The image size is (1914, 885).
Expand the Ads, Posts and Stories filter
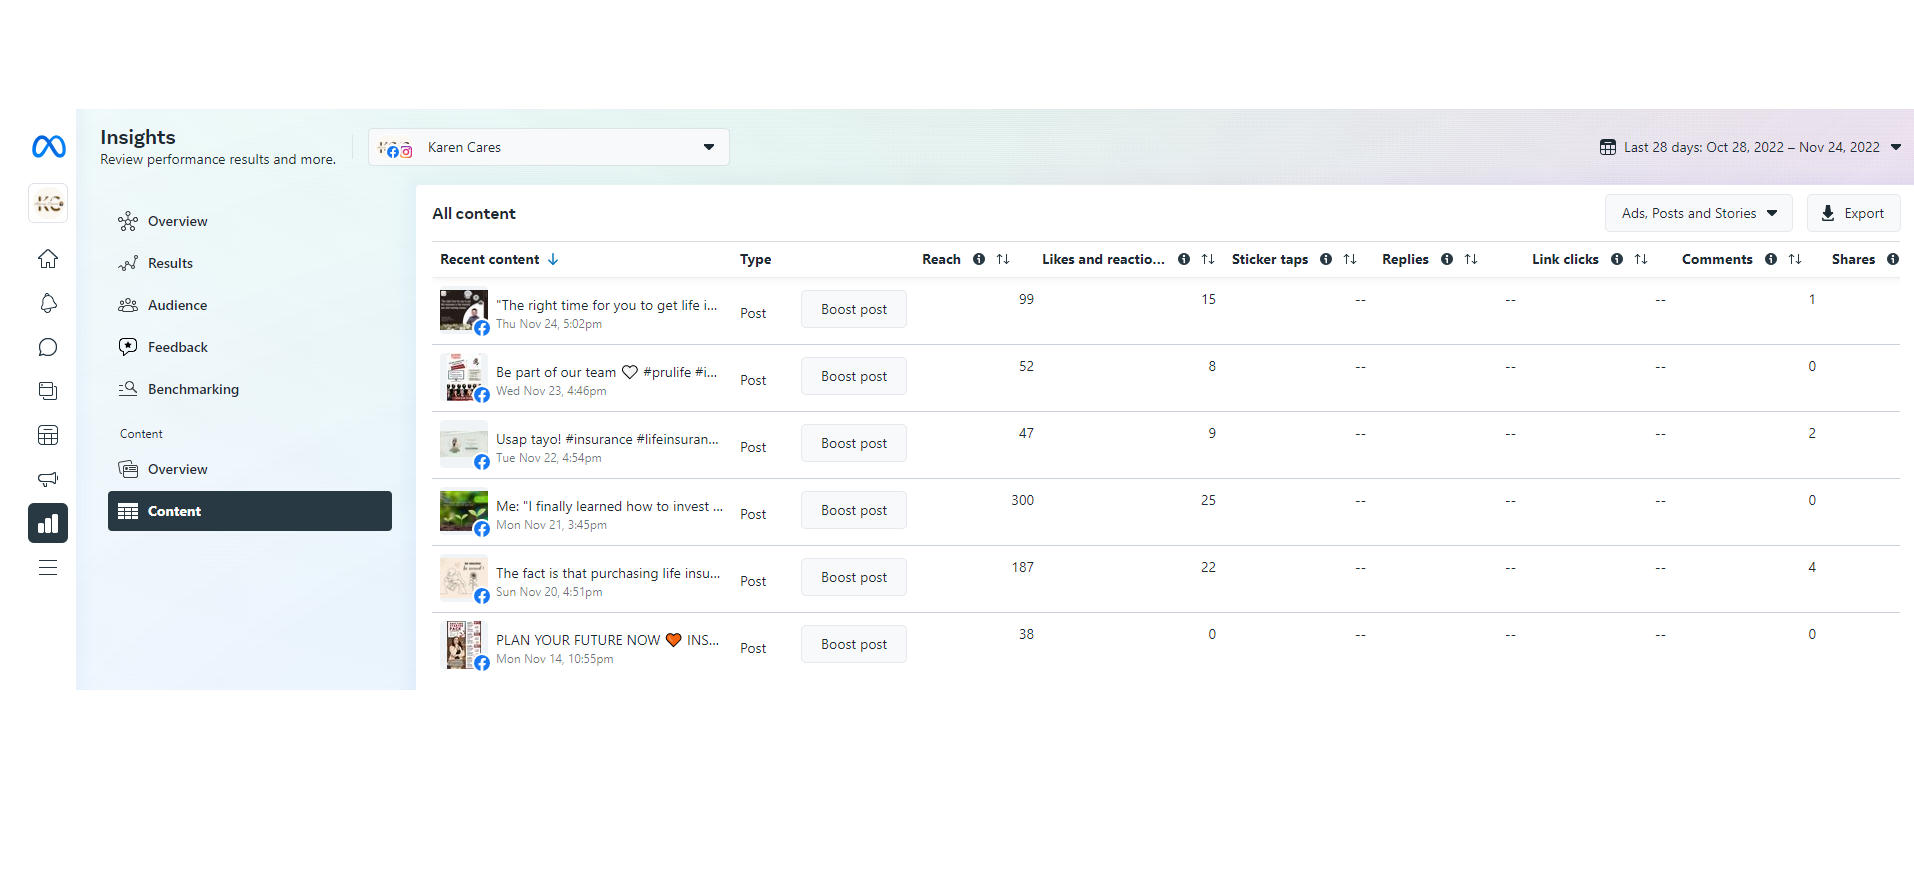tap(1698, 213)
